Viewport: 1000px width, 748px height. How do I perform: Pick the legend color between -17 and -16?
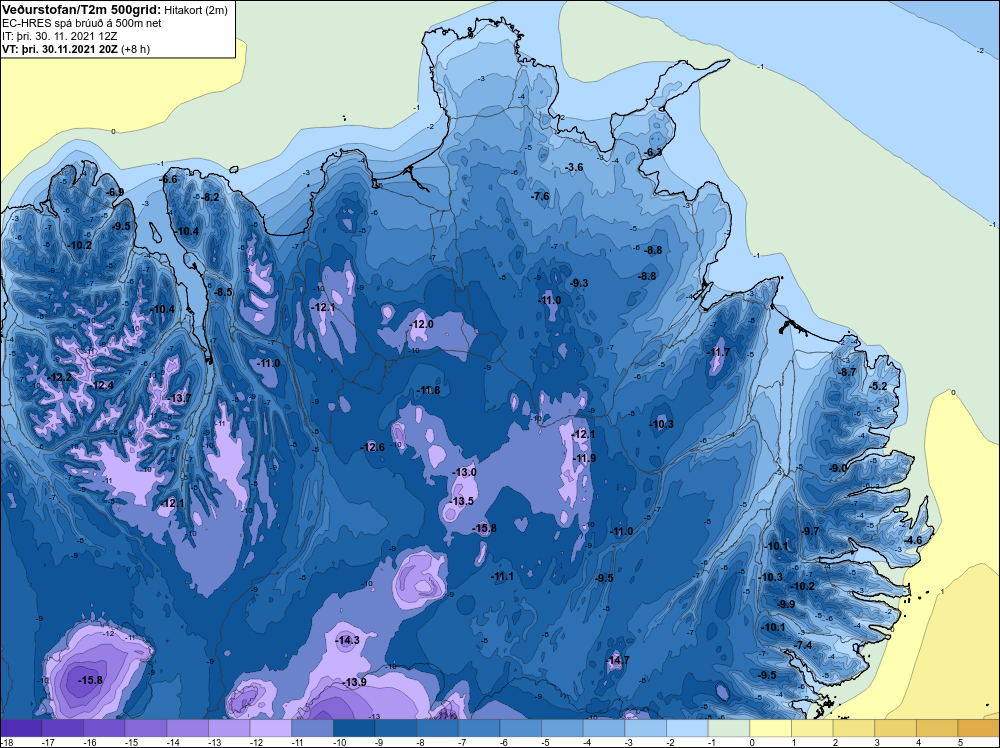click(x=62, y=728)
